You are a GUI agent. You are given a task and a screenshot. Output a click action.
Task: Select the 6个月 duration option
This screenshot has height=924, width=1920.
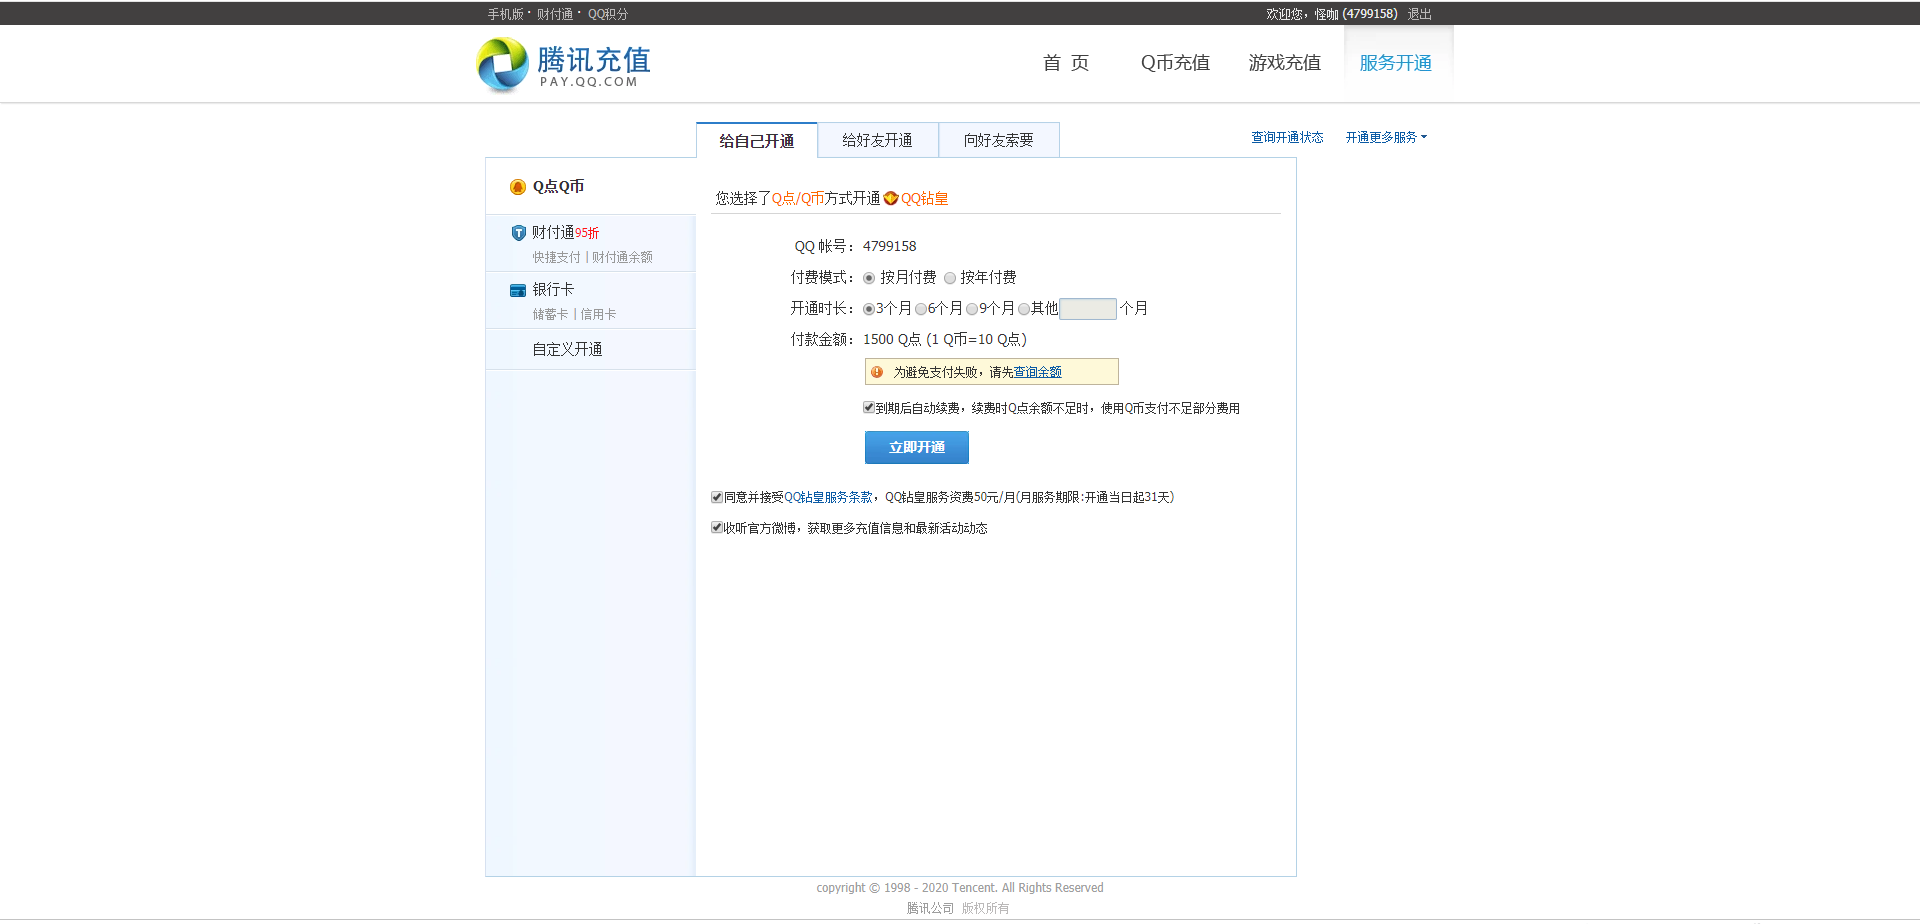(x=921, y=309)
